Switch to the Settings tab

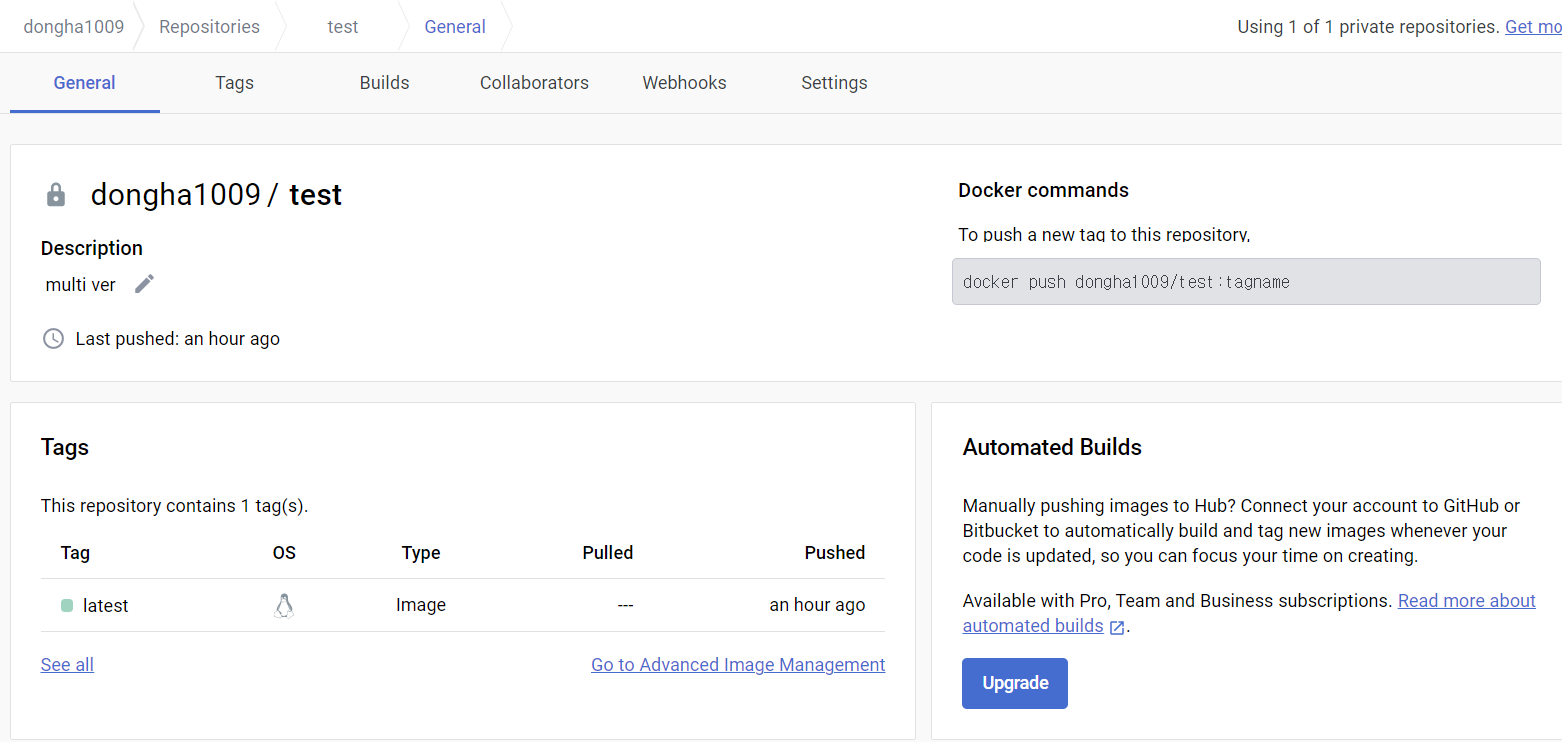point(834,83)
